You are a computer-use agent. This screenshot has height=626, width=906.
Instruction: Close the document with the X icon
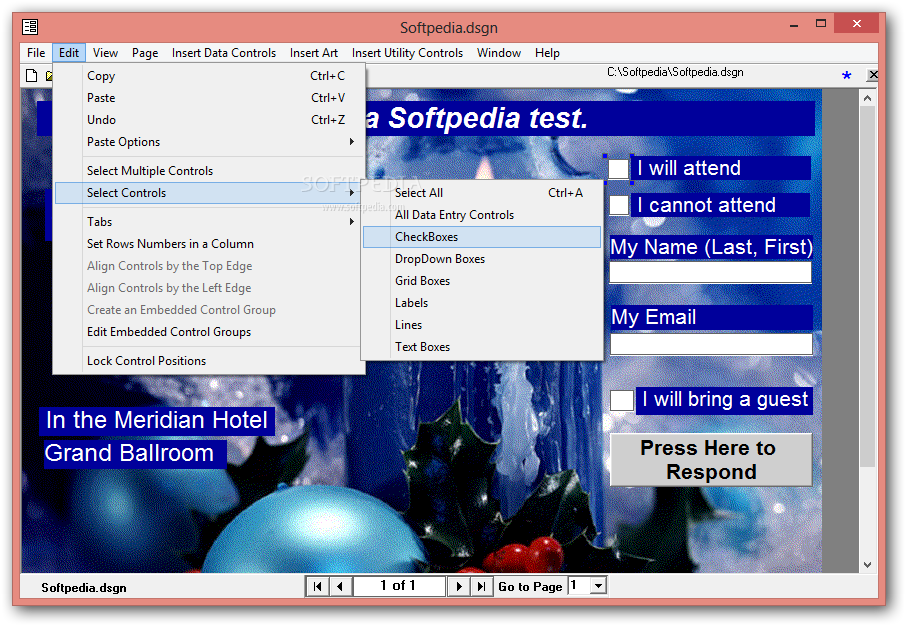(x=872, y=75)
